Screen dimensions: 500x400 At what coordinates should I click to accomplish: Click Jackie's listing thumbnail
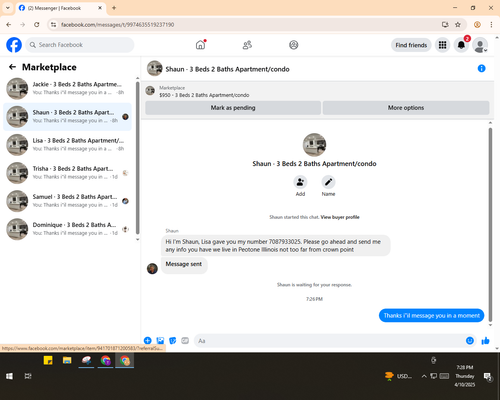(17, 89)
